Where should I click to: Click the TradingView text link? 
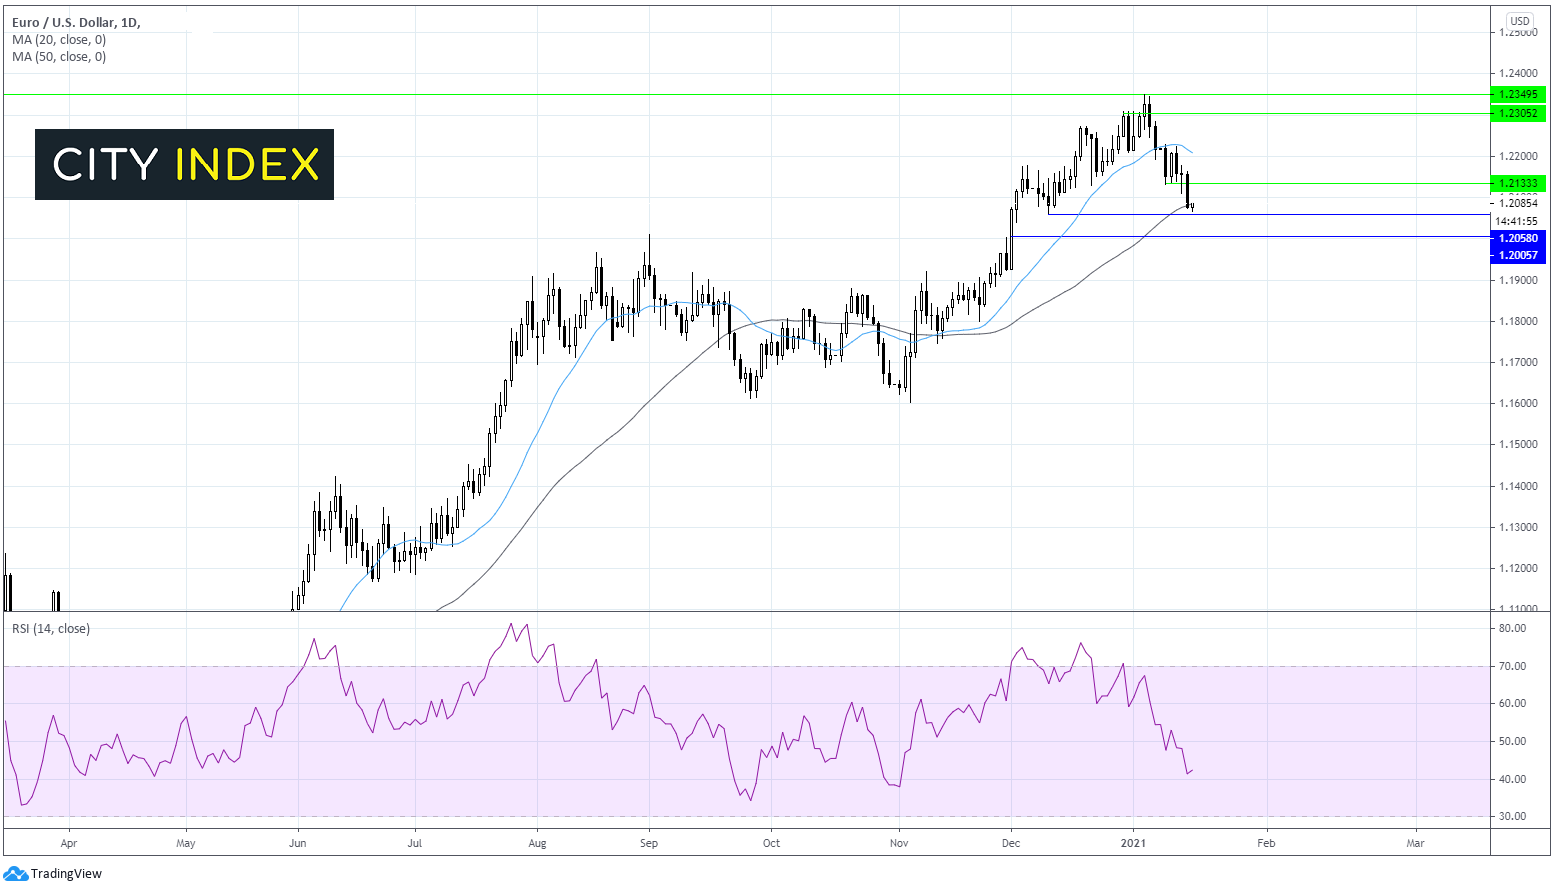66,874
